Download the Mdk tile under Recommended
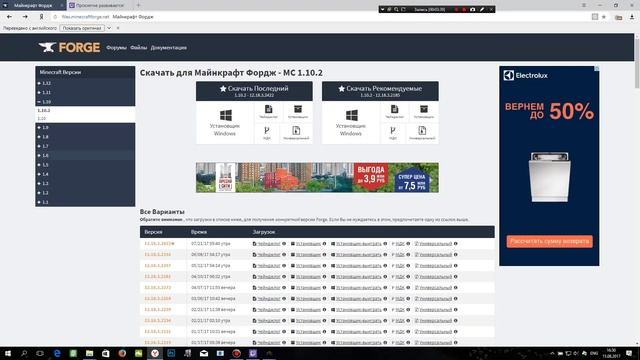This screenshot has width=640, height=360. point(393,133)
